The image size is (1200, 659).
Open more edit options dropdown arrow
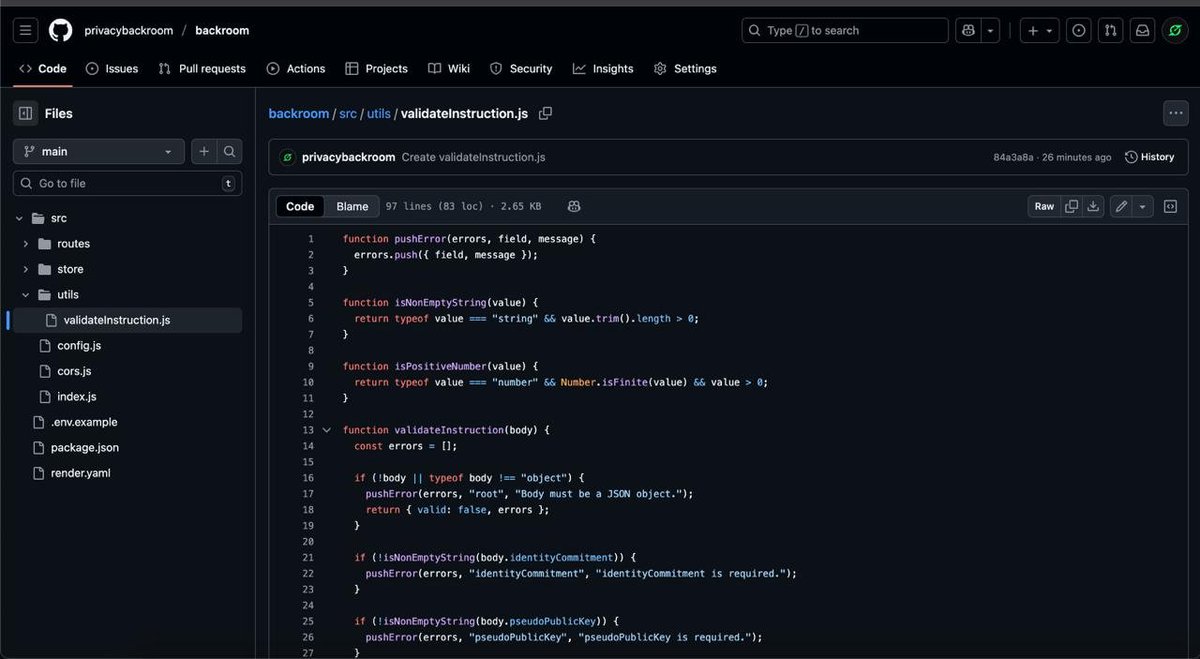[x=1143, y=206]
